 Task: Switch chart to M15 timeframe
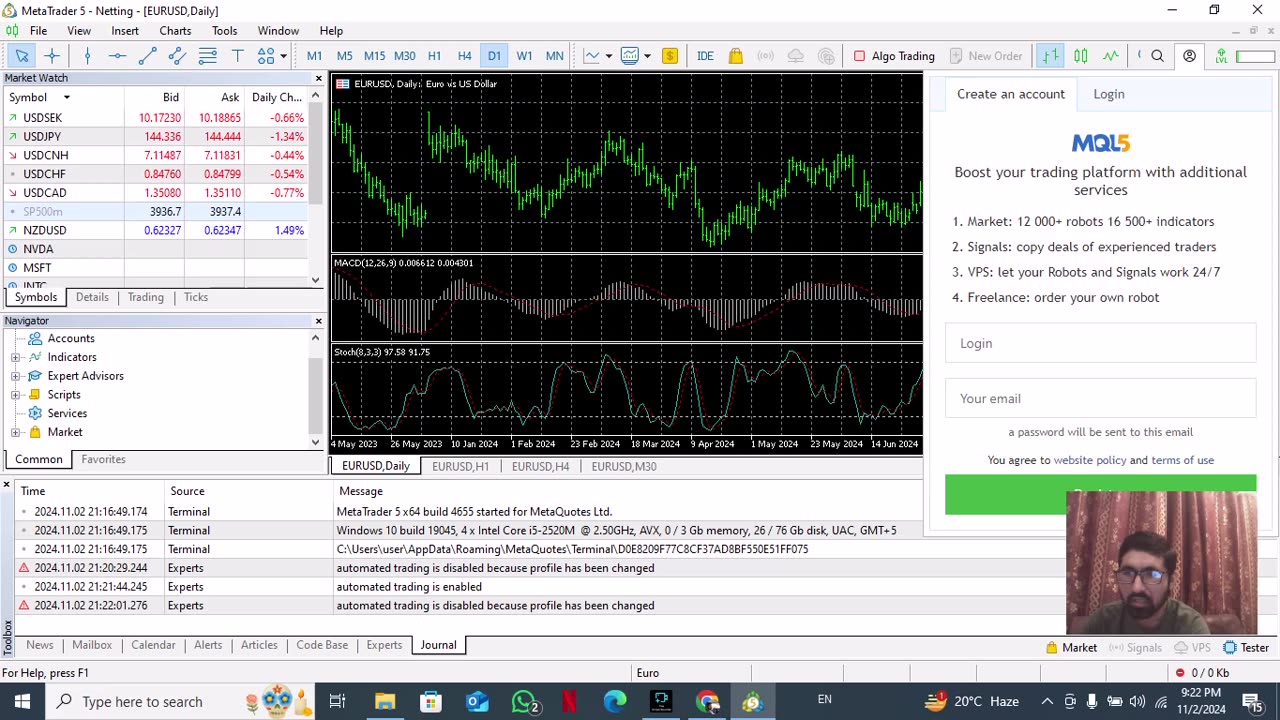374,56
